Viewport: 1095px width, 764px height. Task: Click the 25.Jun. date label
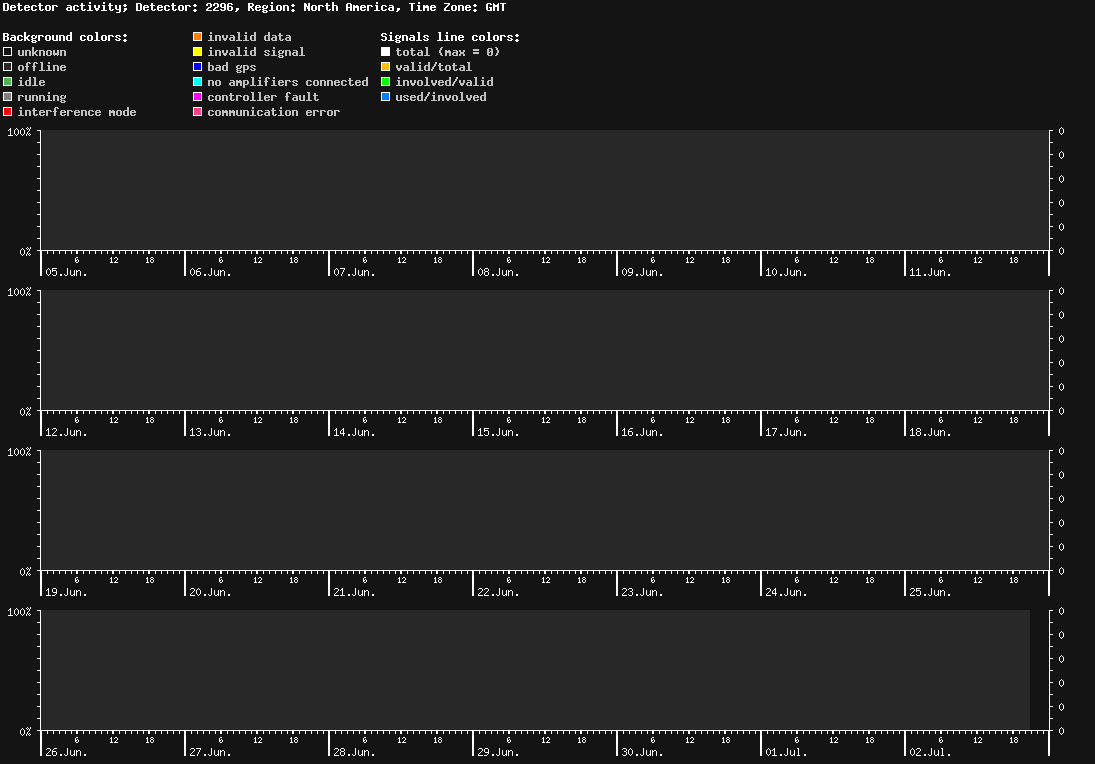[x=930, y=592]
